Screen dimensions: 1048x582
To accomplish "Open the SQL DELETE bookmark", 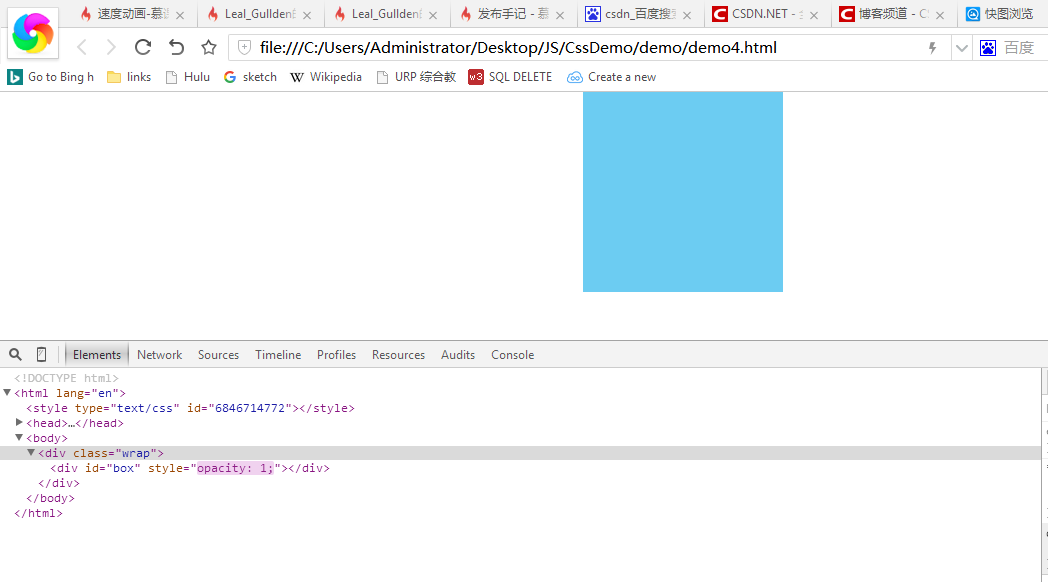I will [x=511, y=77].
